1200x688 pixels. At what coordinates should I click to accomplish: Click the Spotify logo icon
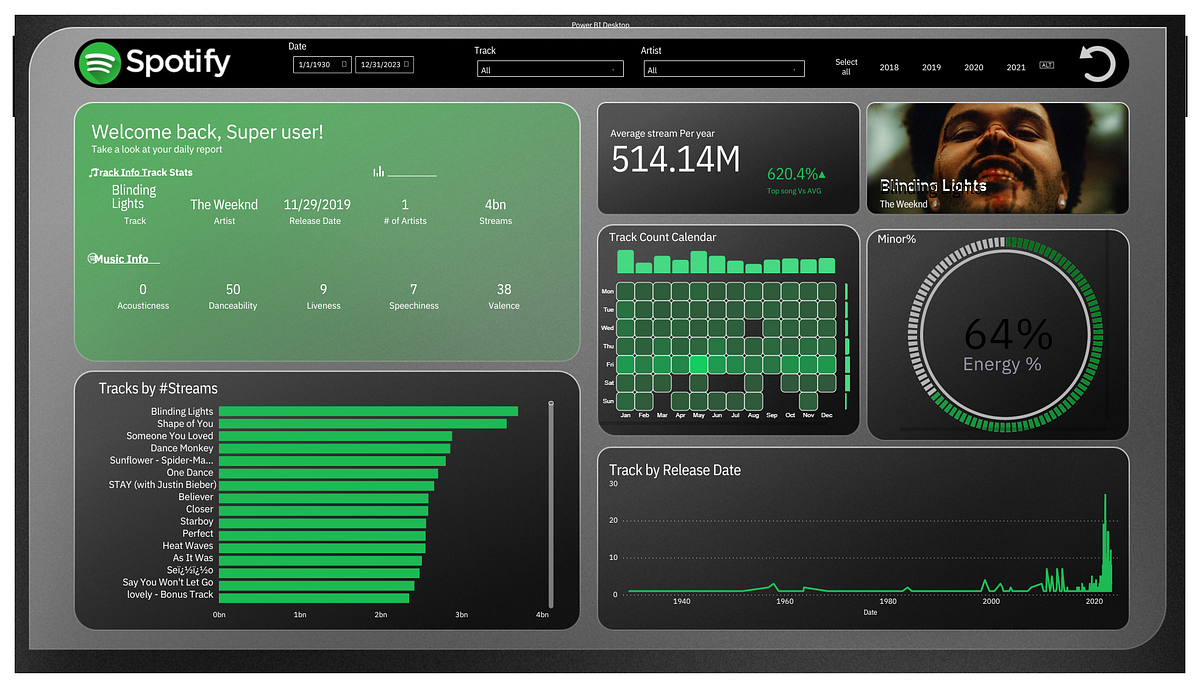(x=101, y=62)
